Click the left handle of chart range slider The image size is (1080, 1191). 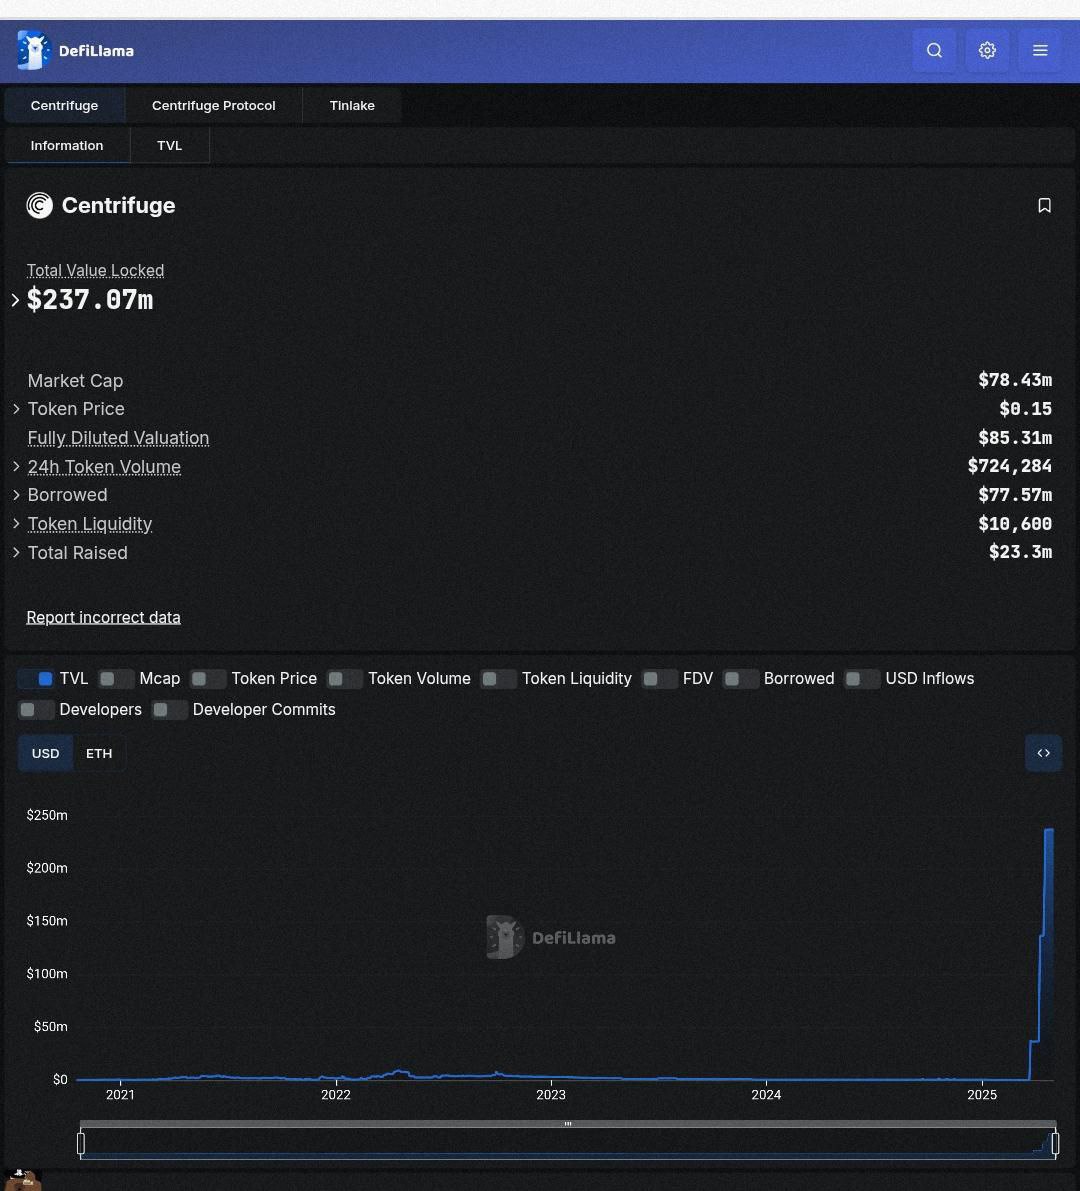[81, 1143]
